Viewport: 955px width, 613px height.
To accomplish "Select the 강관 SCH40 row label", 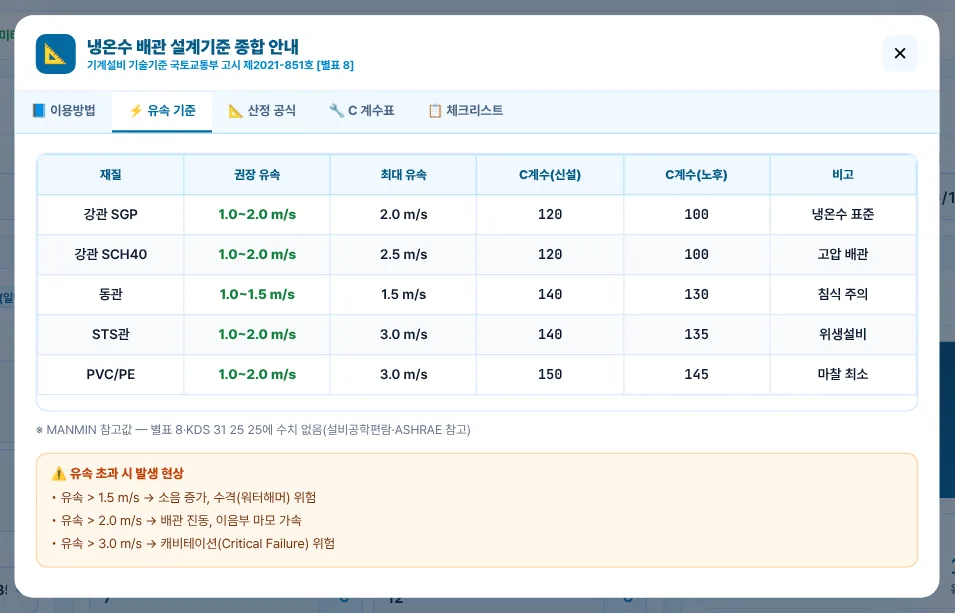I will pyautogui.click(x=111, y=254).
